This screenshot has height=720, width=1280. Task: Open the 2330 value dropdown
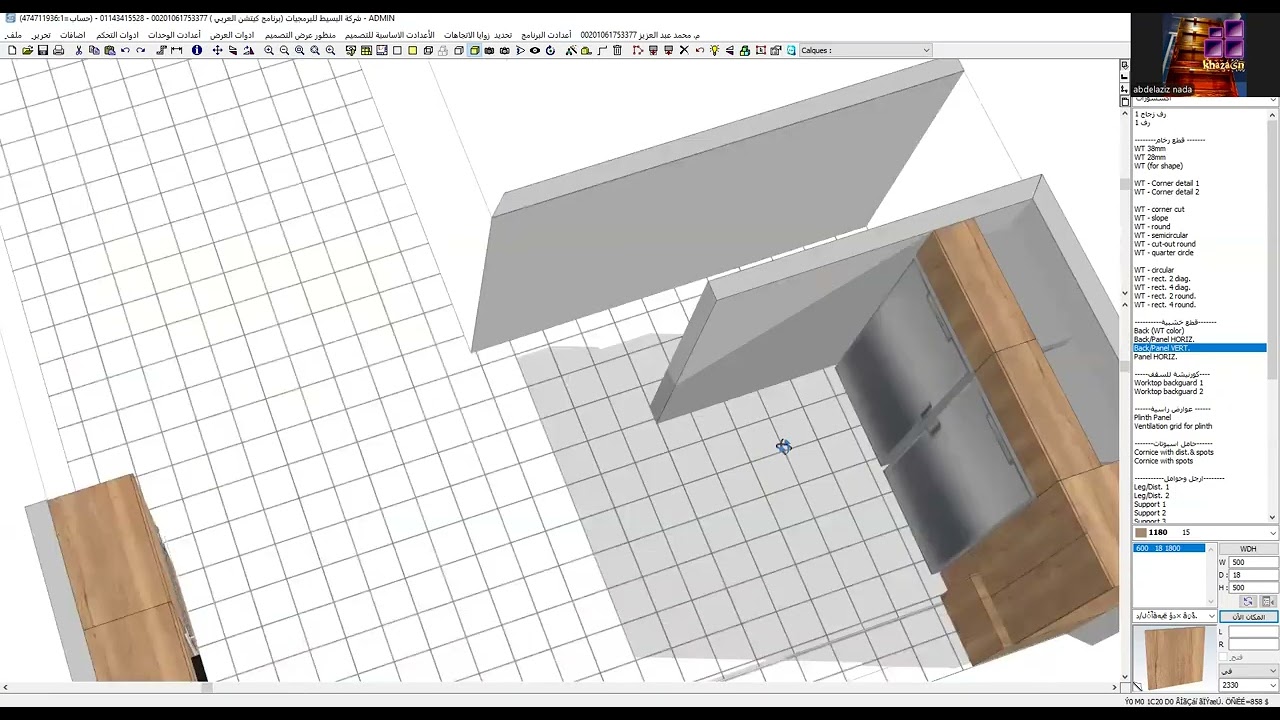click(1248, 685)
